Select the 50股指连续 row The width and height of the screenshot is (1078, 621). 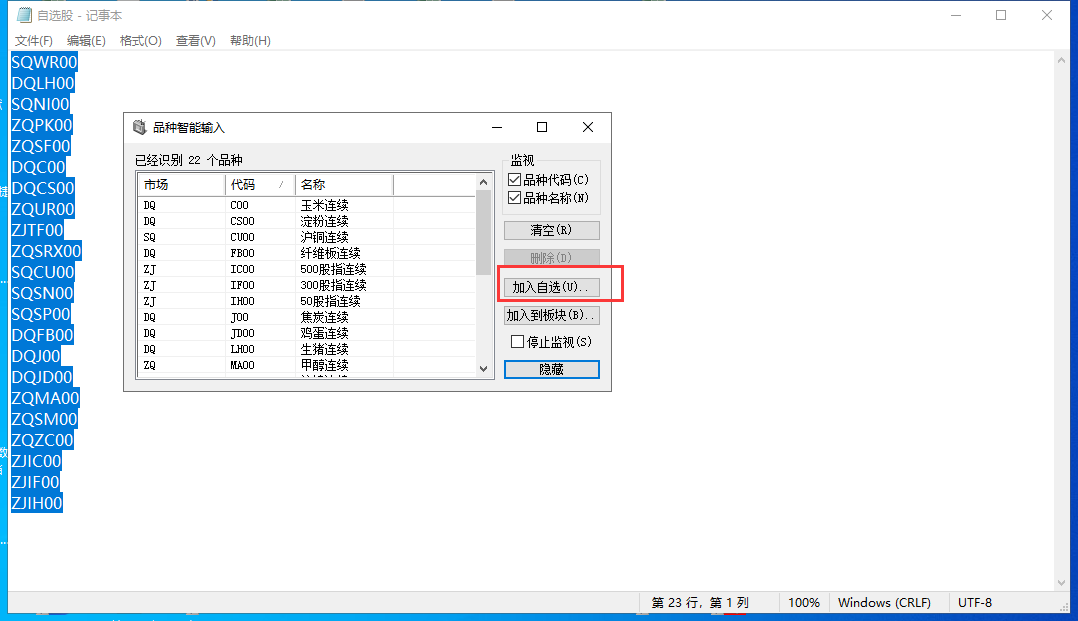pos(307,301)
